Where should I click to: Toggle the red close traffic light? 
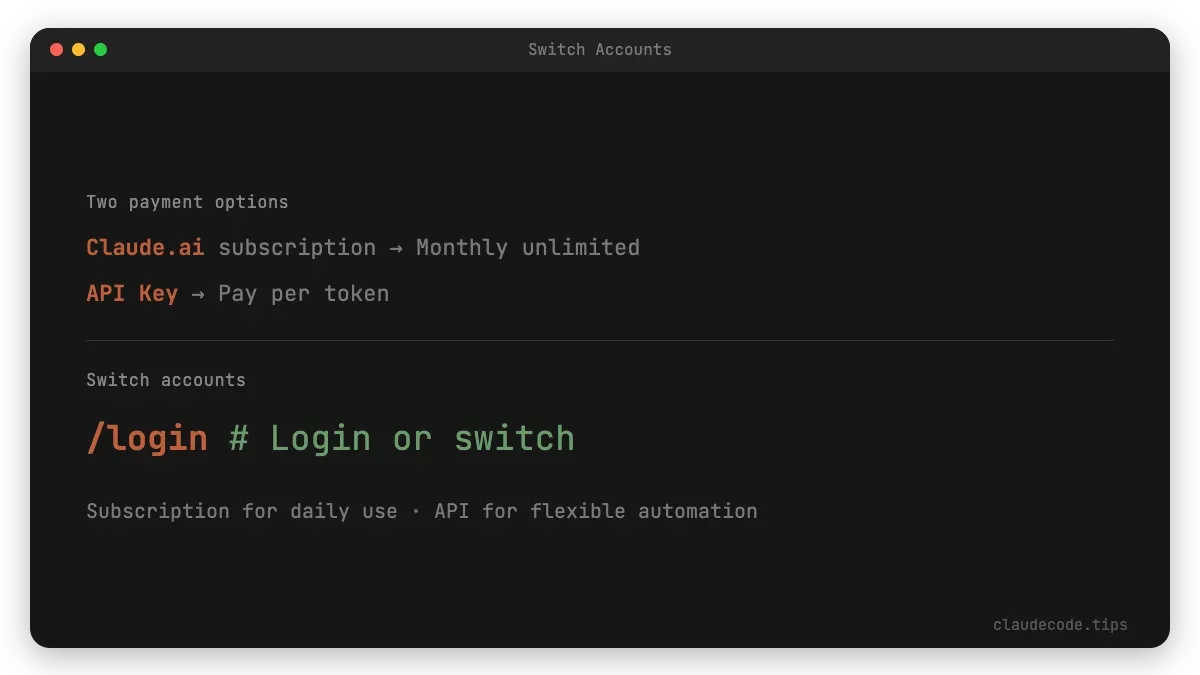point(57,48)
